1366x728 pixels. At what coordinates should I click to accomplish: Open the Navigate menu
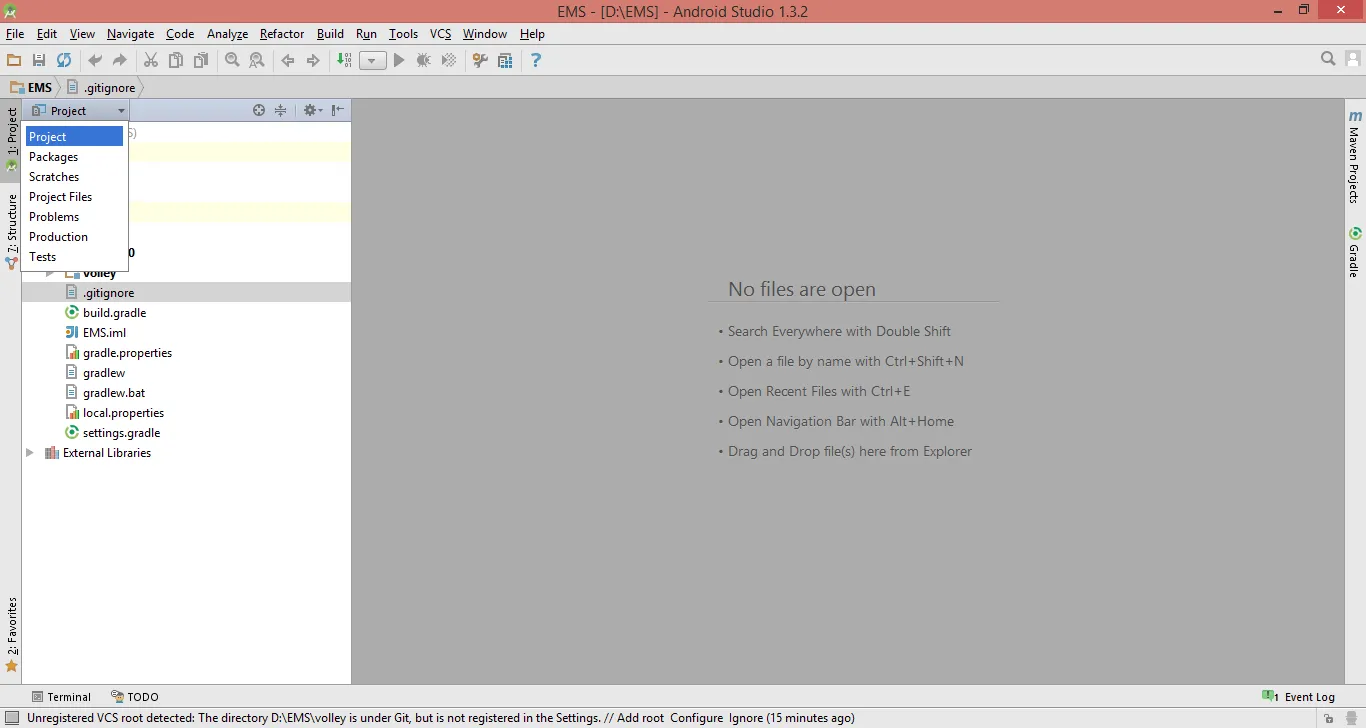click(x=131, y=34)
